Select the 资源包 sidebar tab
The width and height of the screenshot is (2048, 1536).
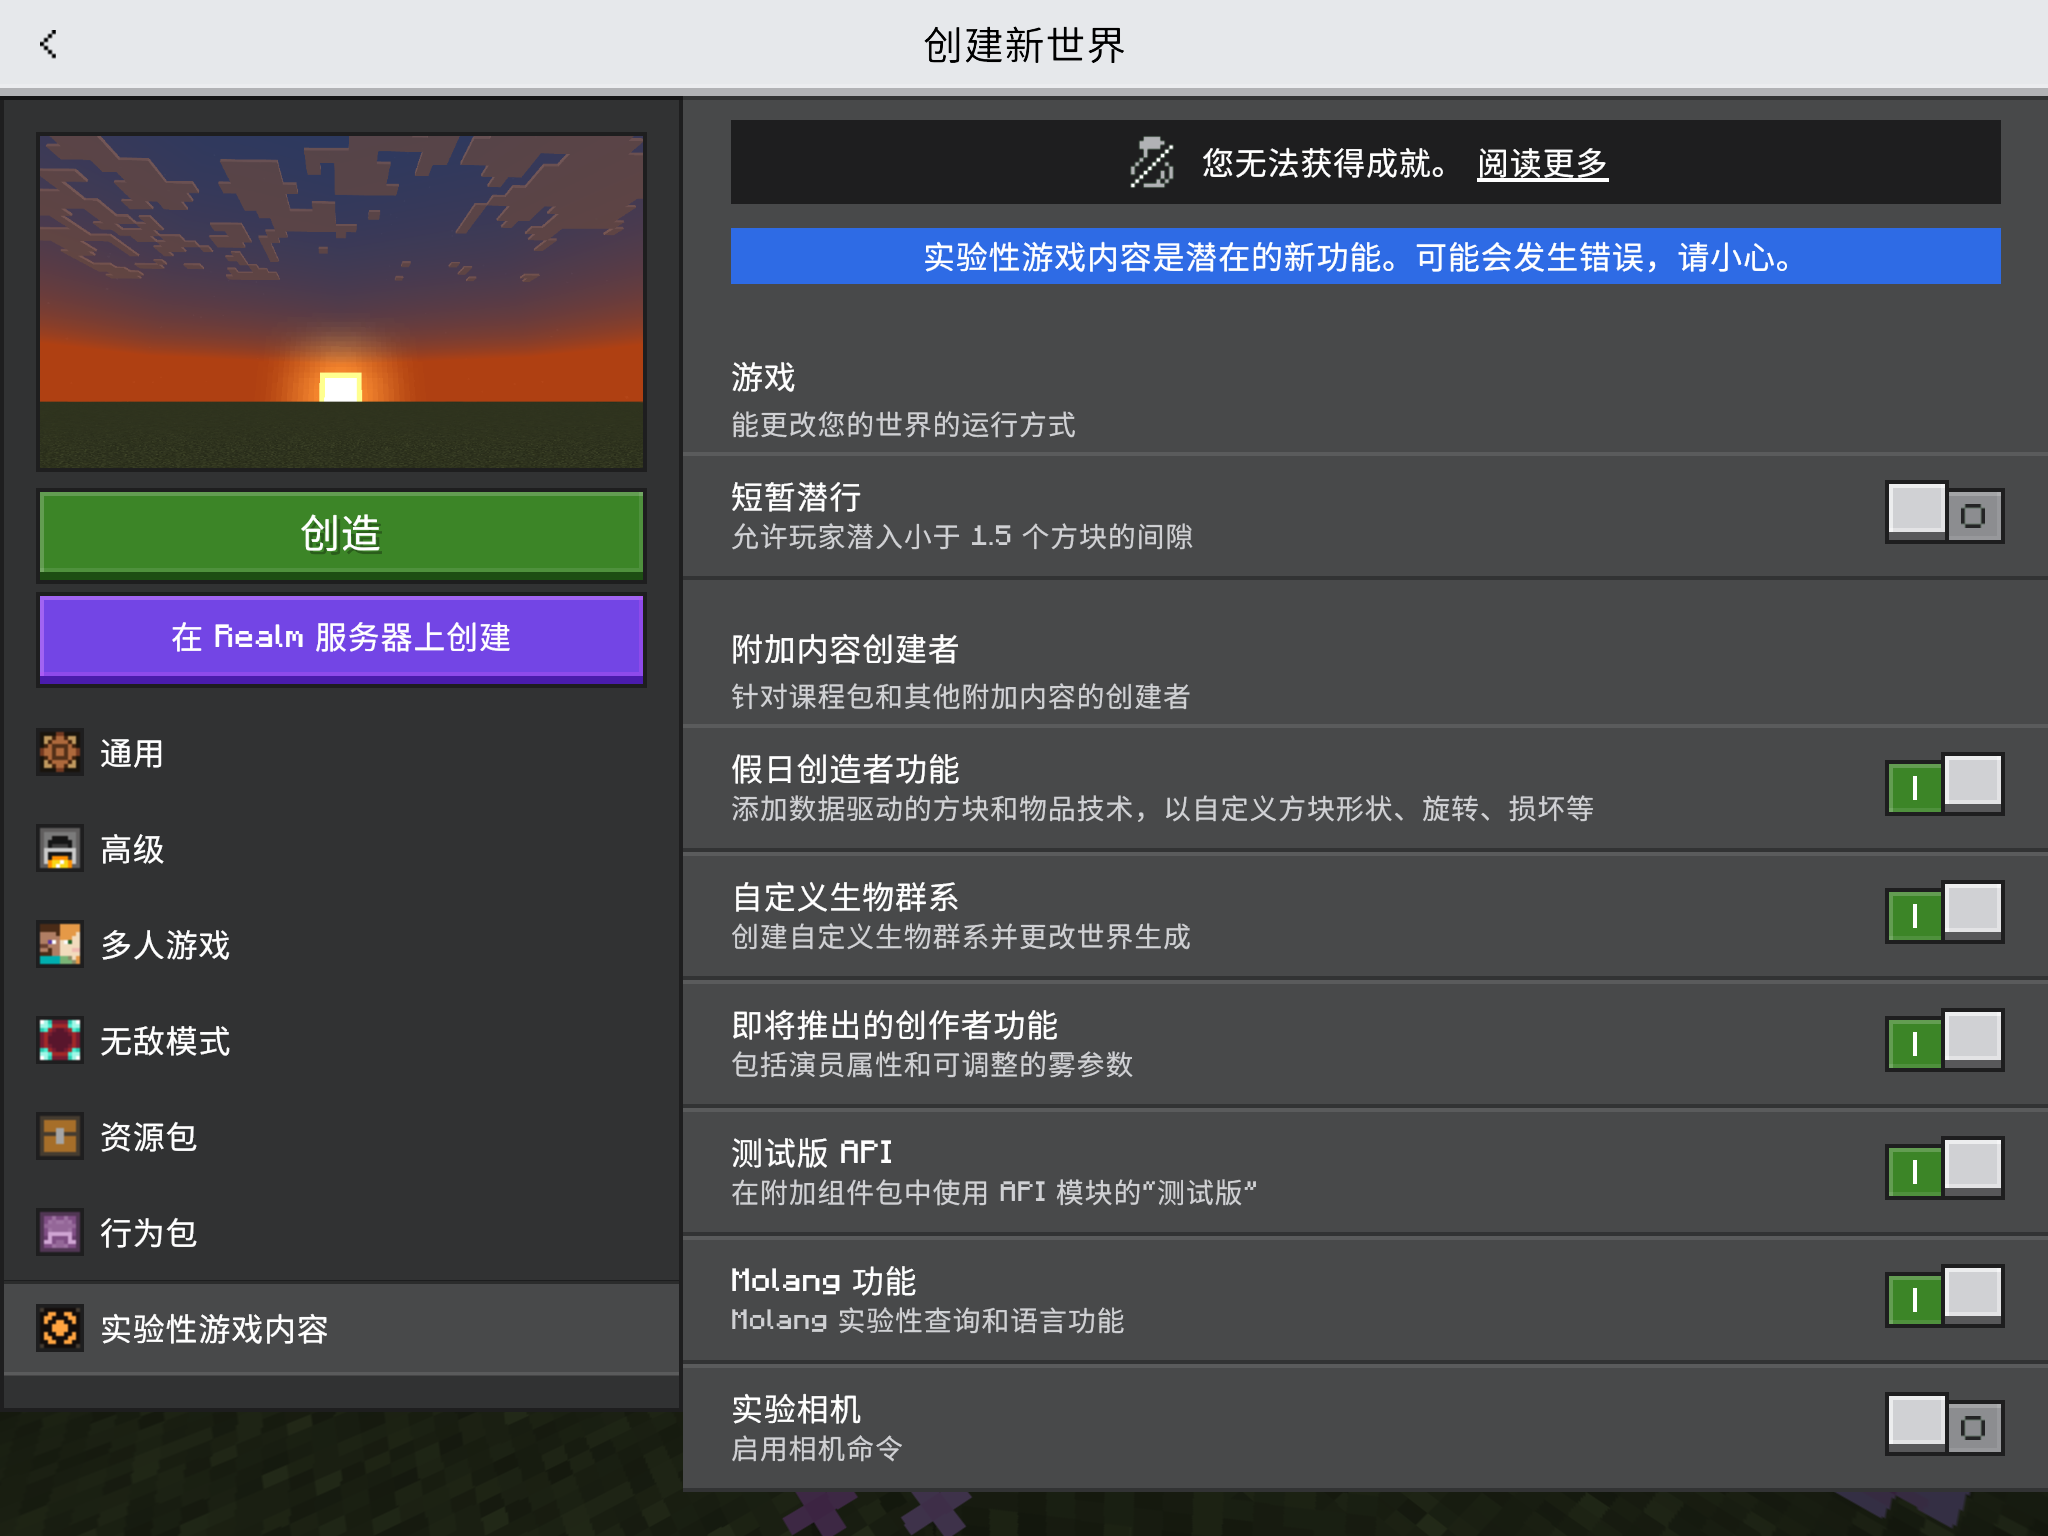pos(148,1137)
